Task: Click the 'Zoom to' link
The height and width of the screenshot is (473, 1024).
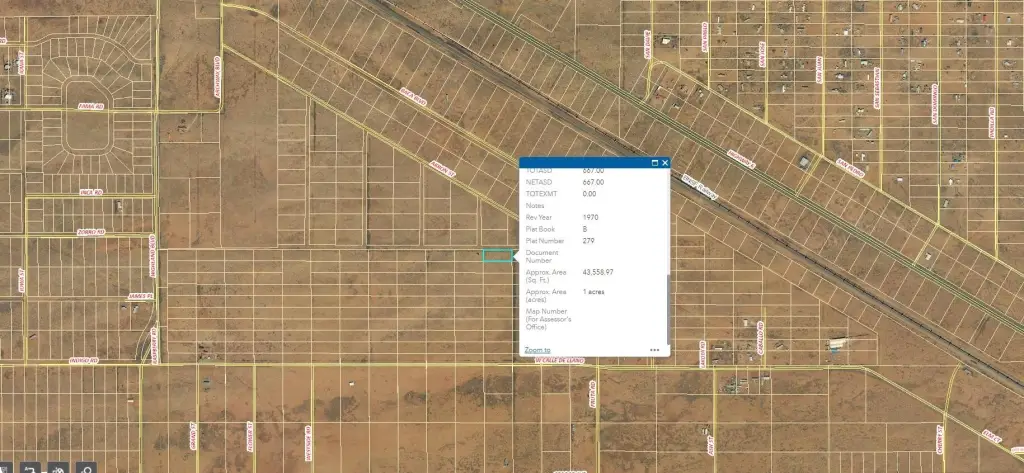Action: pyautogui.click(x=537, y=350)
